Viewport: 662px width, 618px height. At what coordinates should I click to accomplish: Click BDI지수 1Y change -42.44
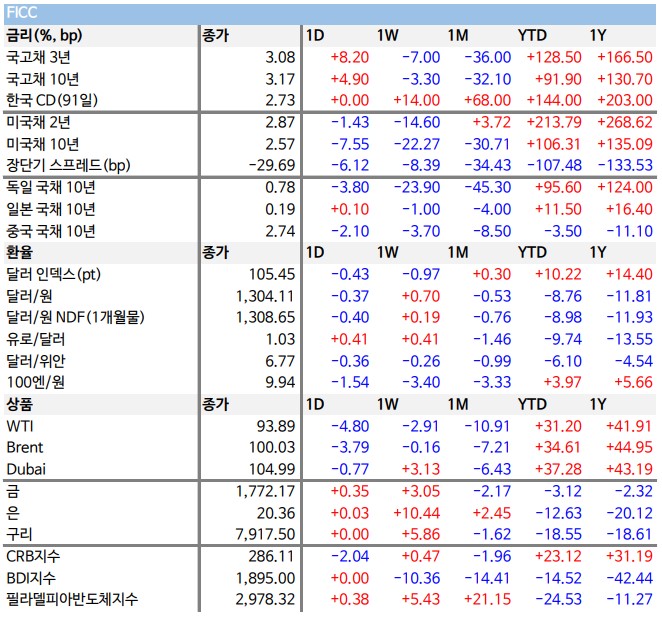click(x=630, y=578)
